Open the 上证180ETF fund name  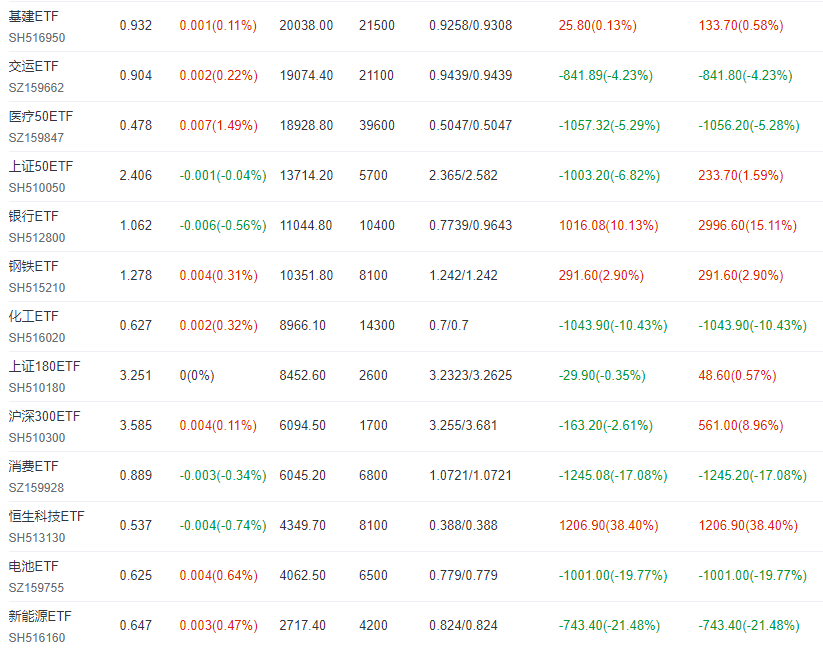45,366
